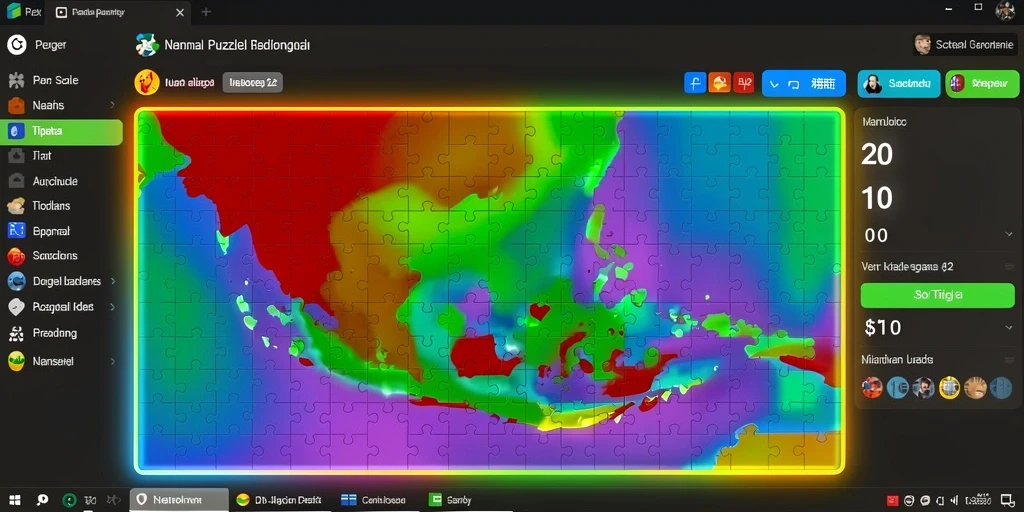1024x512 pixels.
Task: Click the Iuan aliaga username text
Action: tap(189, 82)
